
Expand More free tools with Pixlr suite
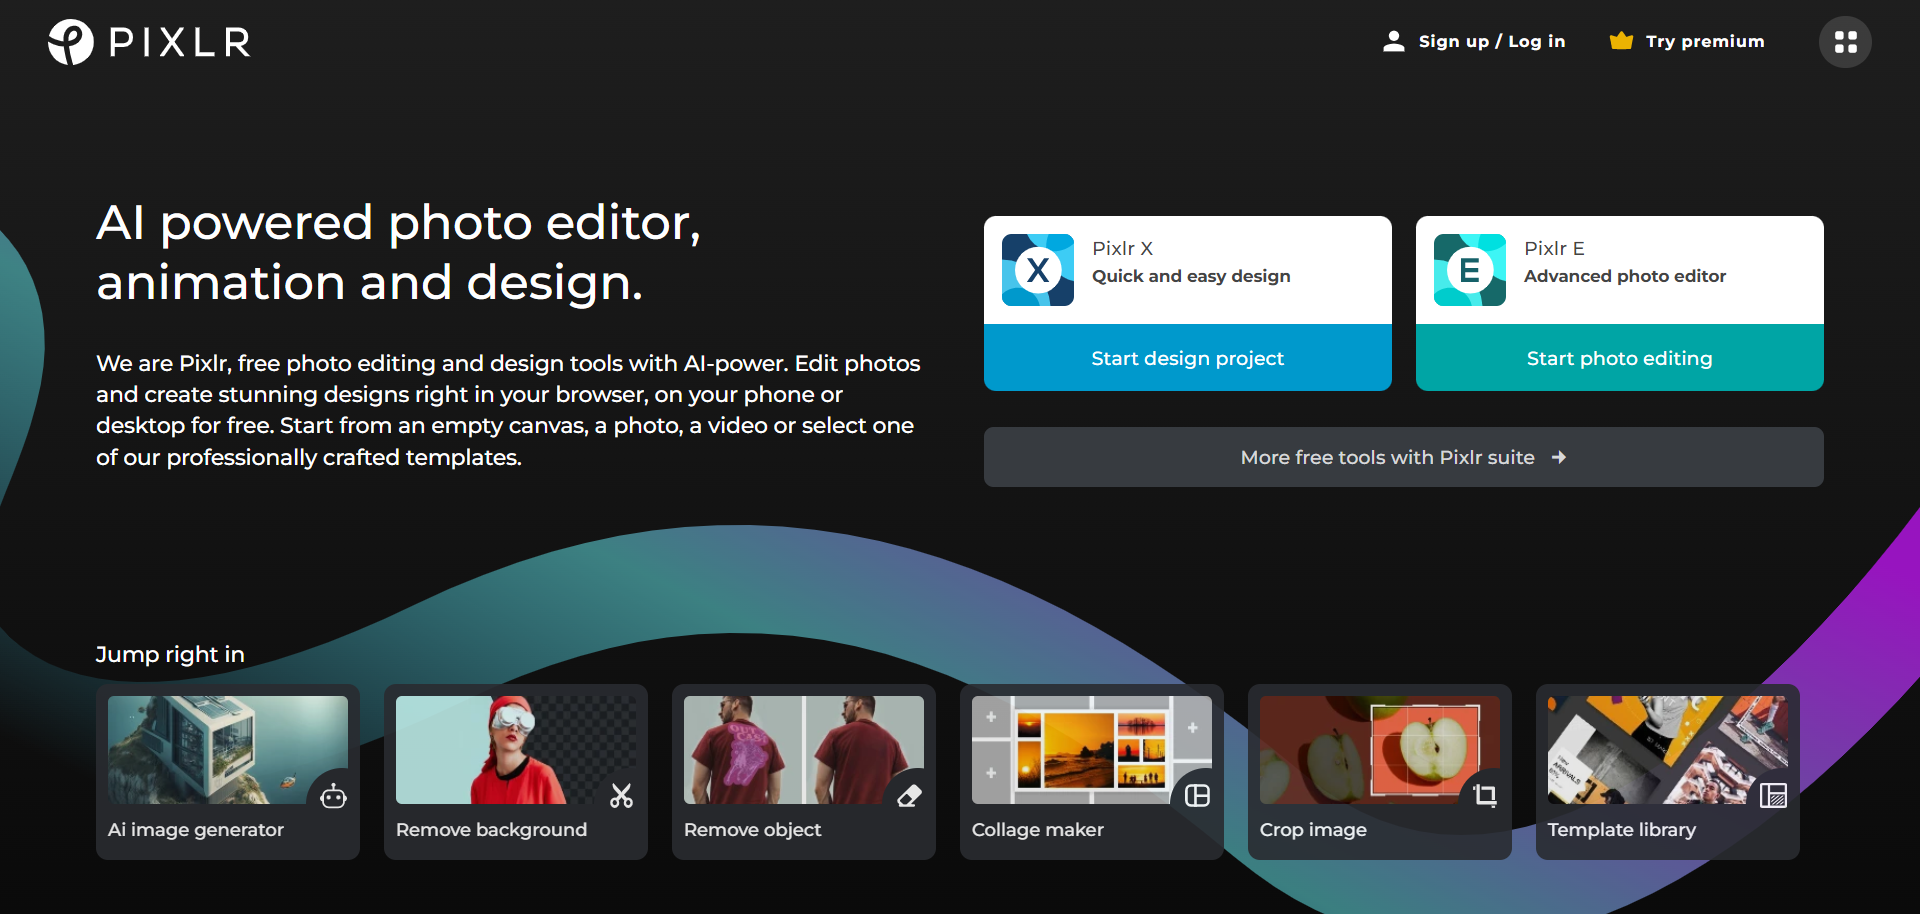pos(1403,457)
